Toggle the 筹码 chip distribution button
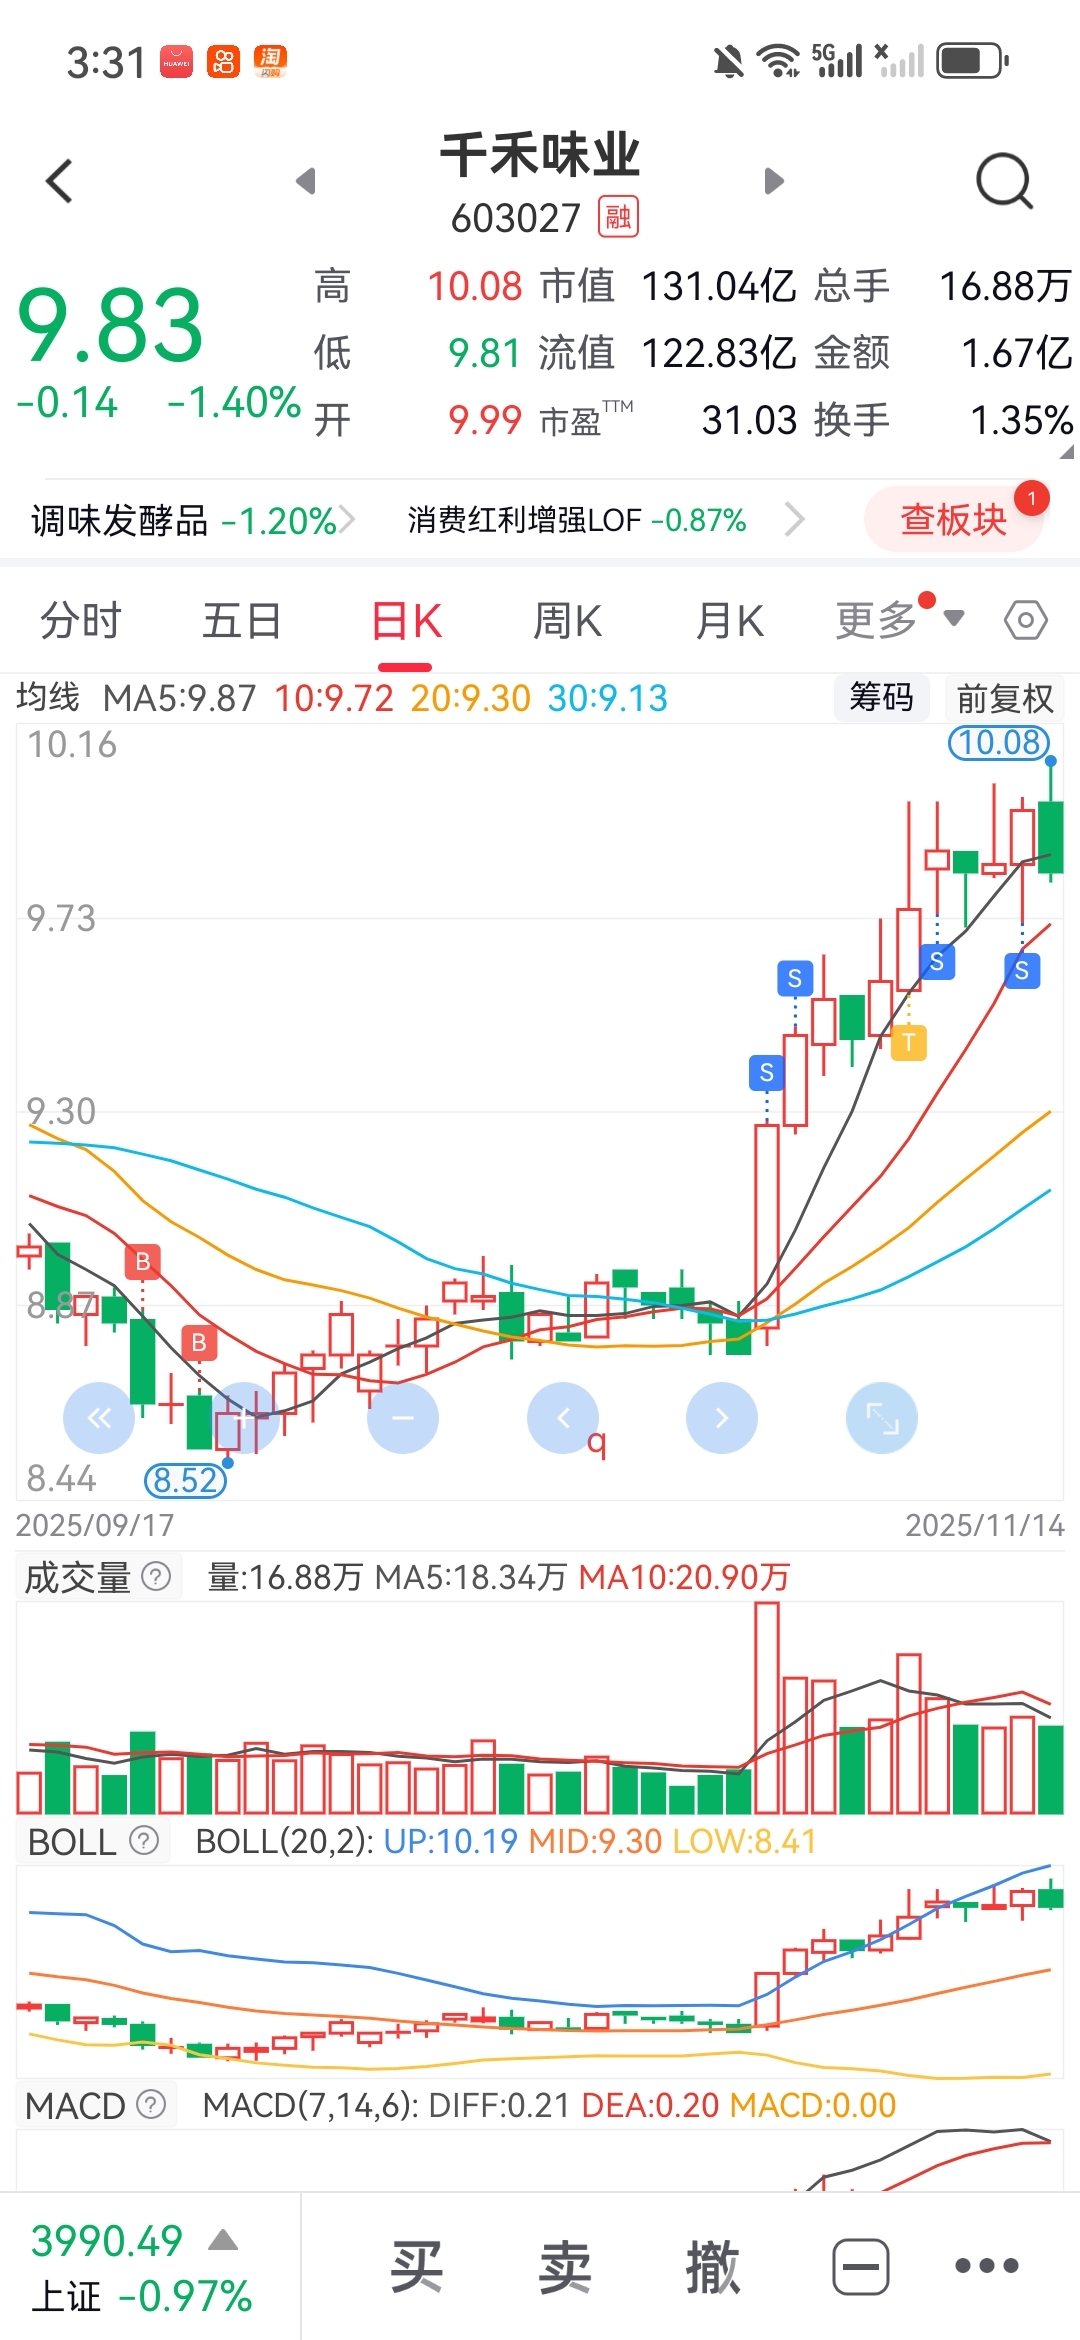Viewport: 1080px width, 2340px height. click(881, 697)
